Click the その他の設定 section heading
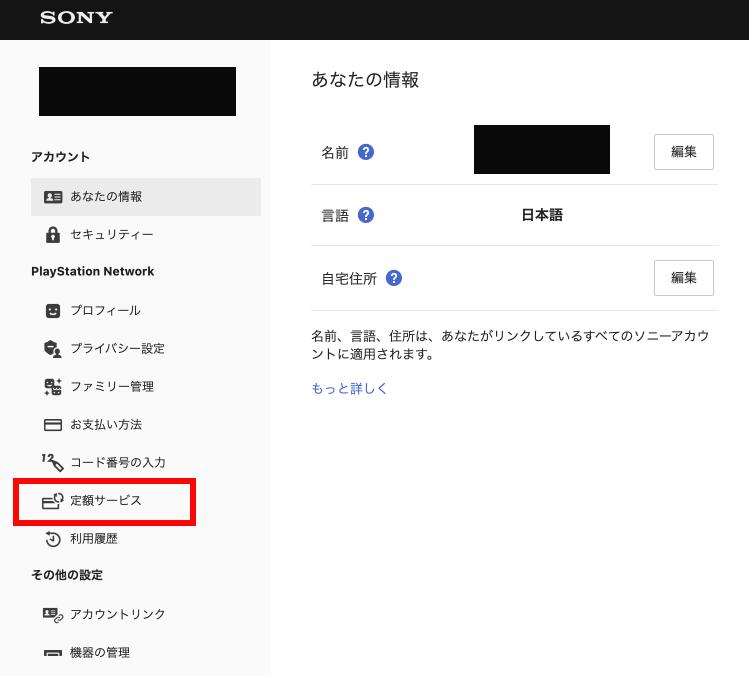This screenshot has width=749, height=676. pyautogui.click(x=67, y=575)
